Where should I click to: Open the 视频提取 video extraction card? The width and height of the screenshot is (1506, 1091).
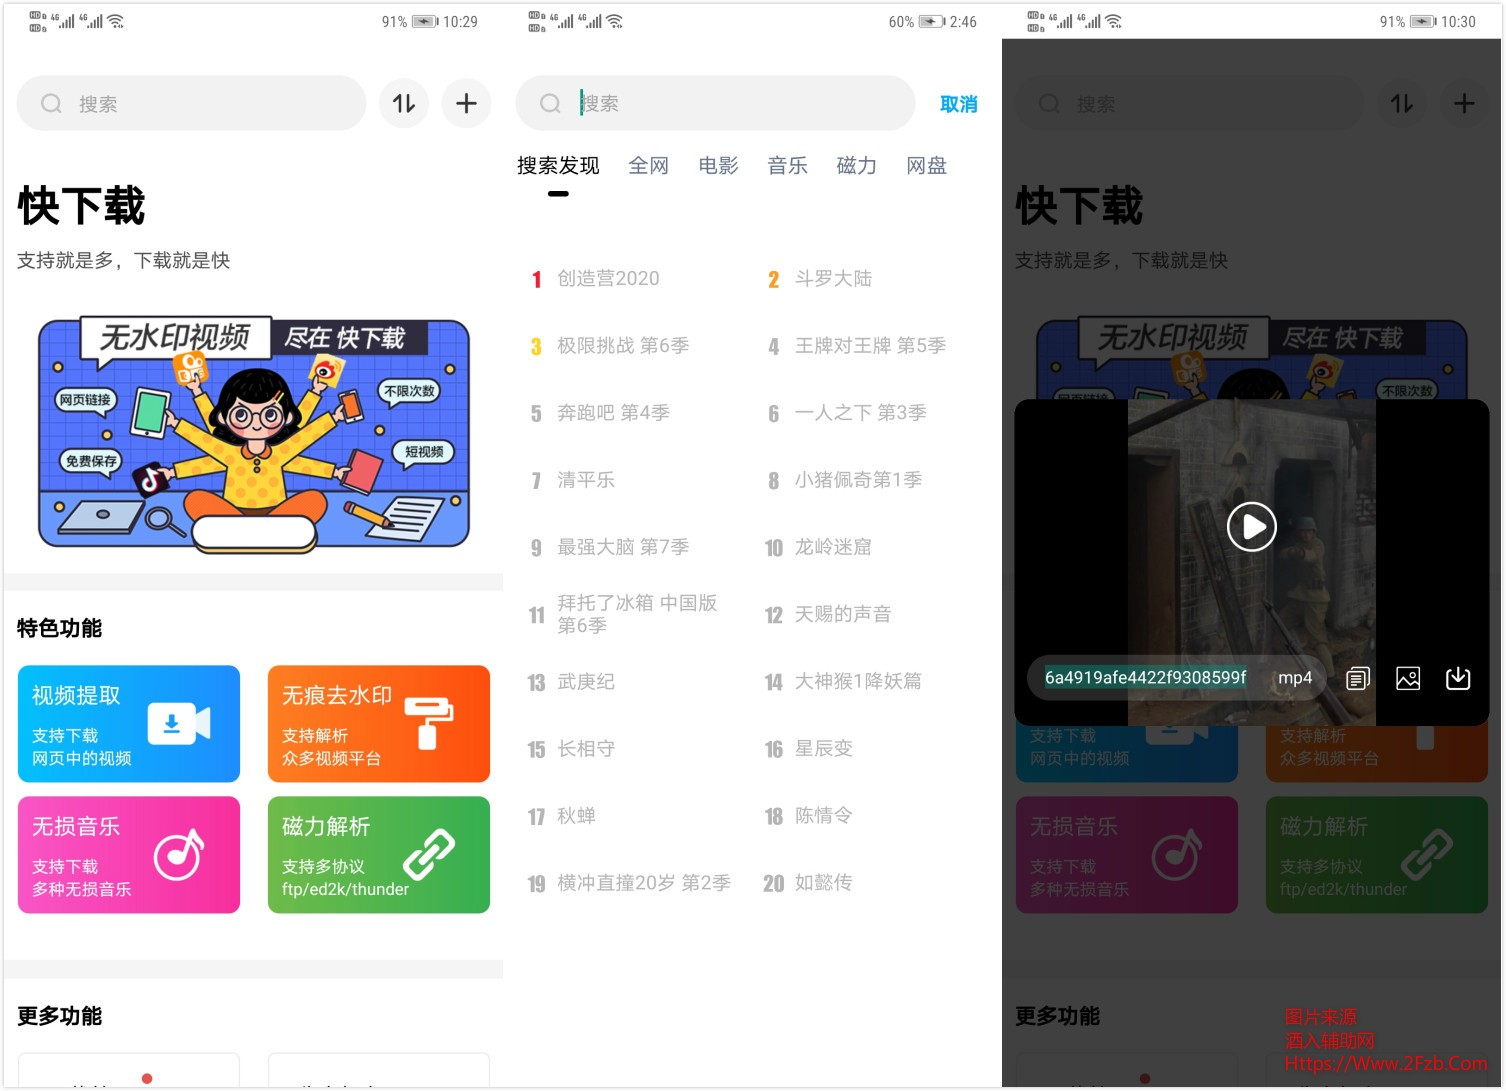click(x=129, y=724)
